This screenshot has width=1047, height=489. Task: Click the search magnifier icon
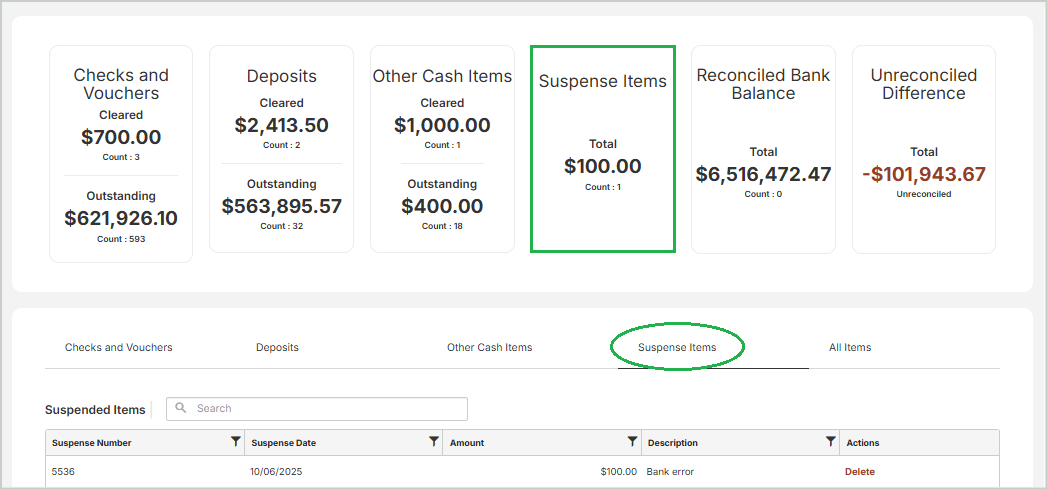[x=181, y=409]
